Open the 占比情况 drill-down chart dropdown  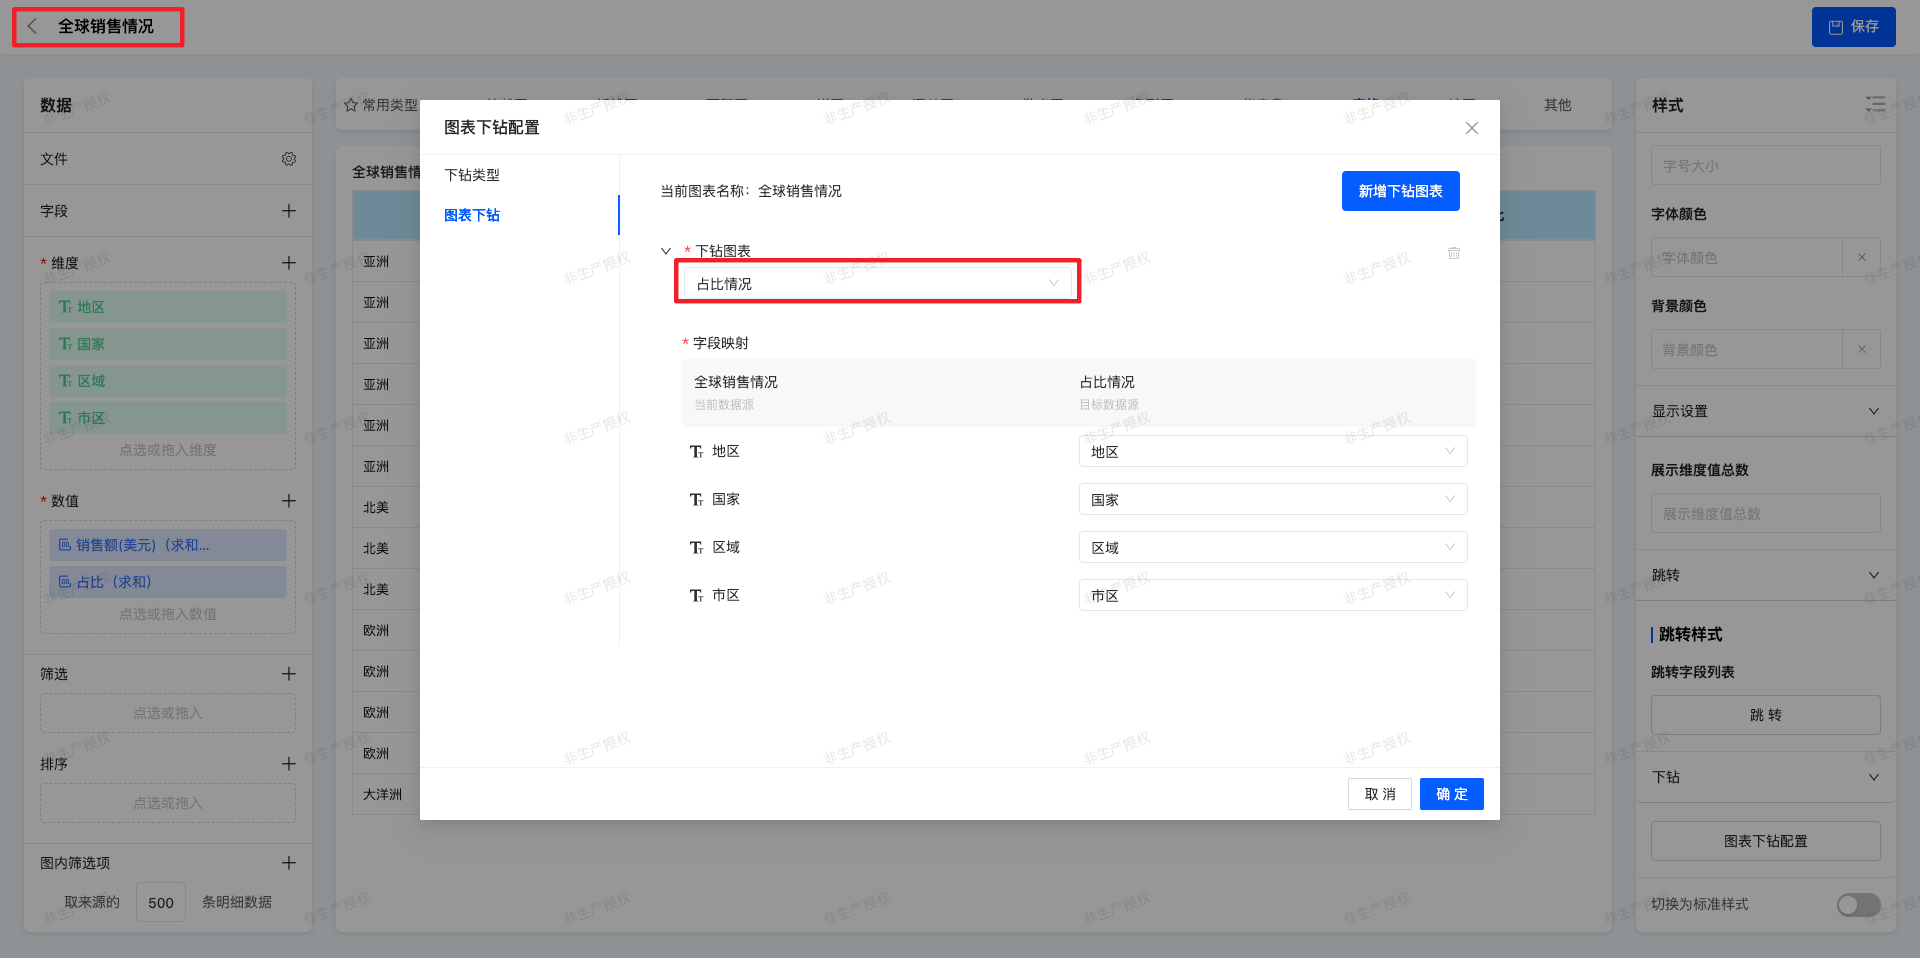pos(877,284)
